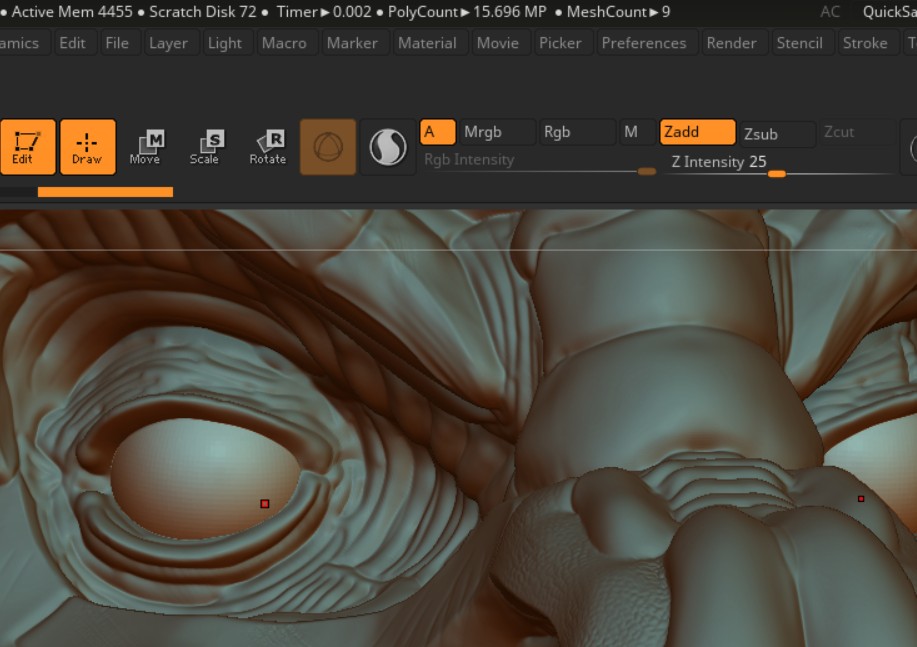
Task: Toggle the A button
Action: tap(437, 132)
